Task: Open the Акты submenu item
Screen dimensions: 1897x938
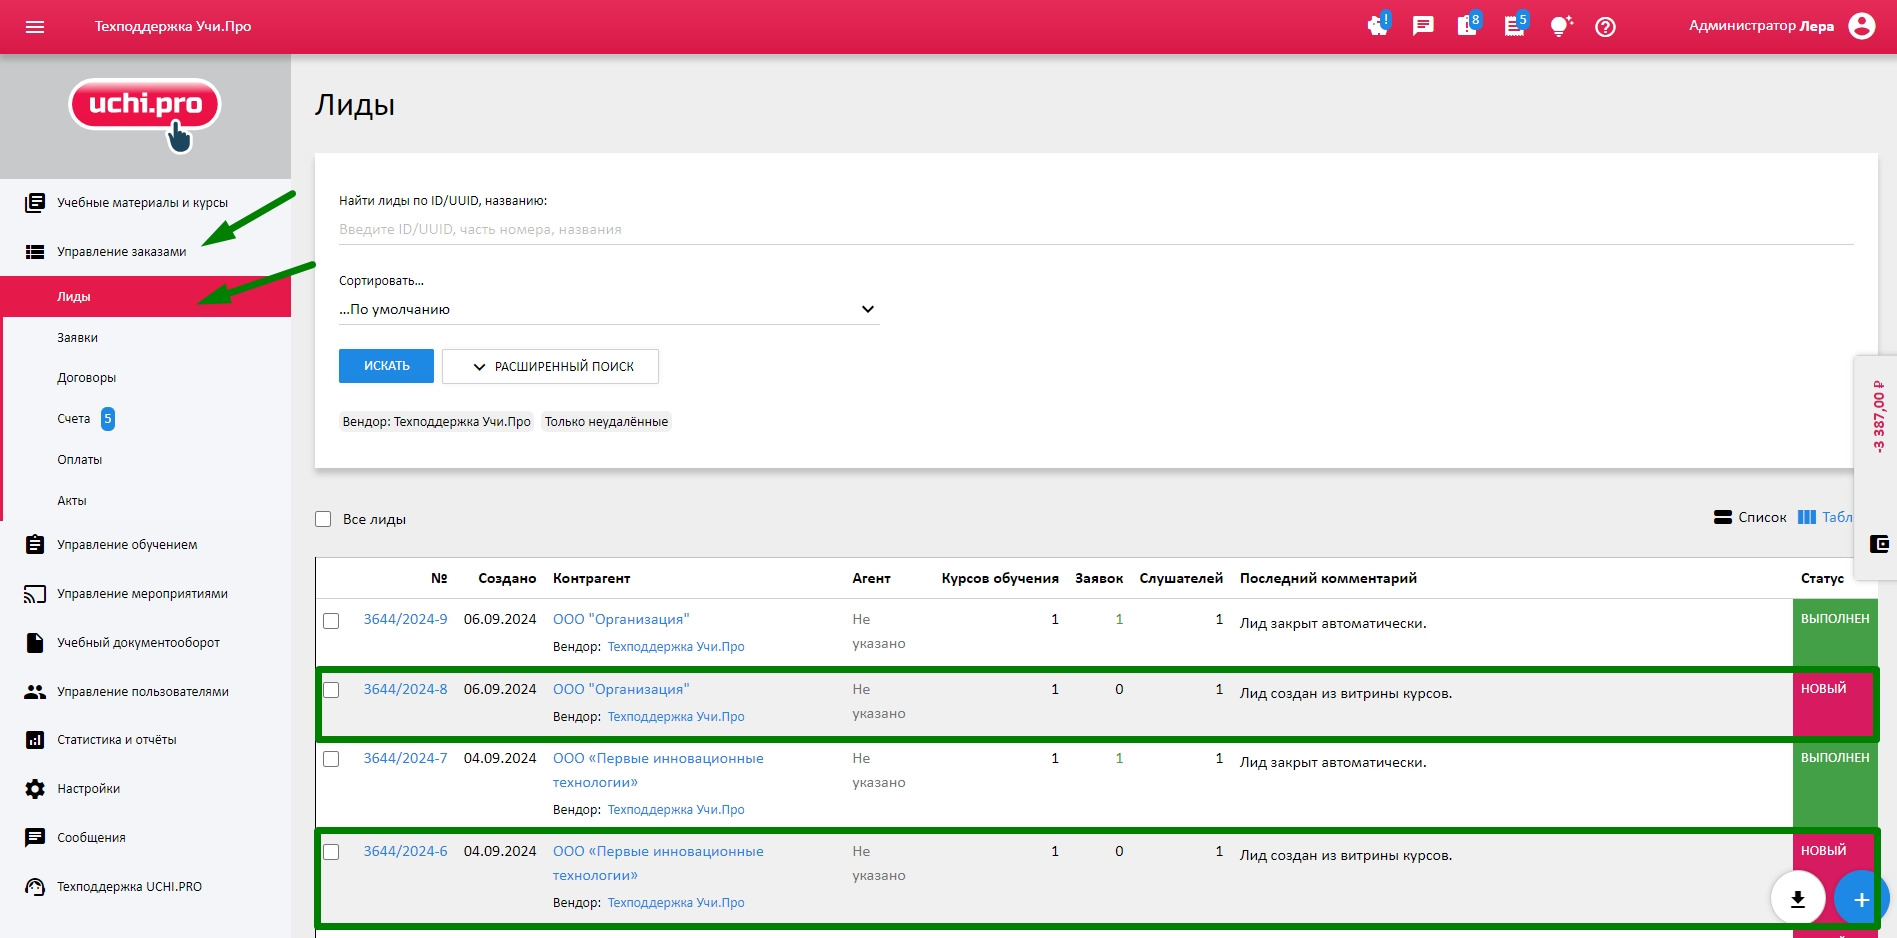Action: tap(146, 501)
